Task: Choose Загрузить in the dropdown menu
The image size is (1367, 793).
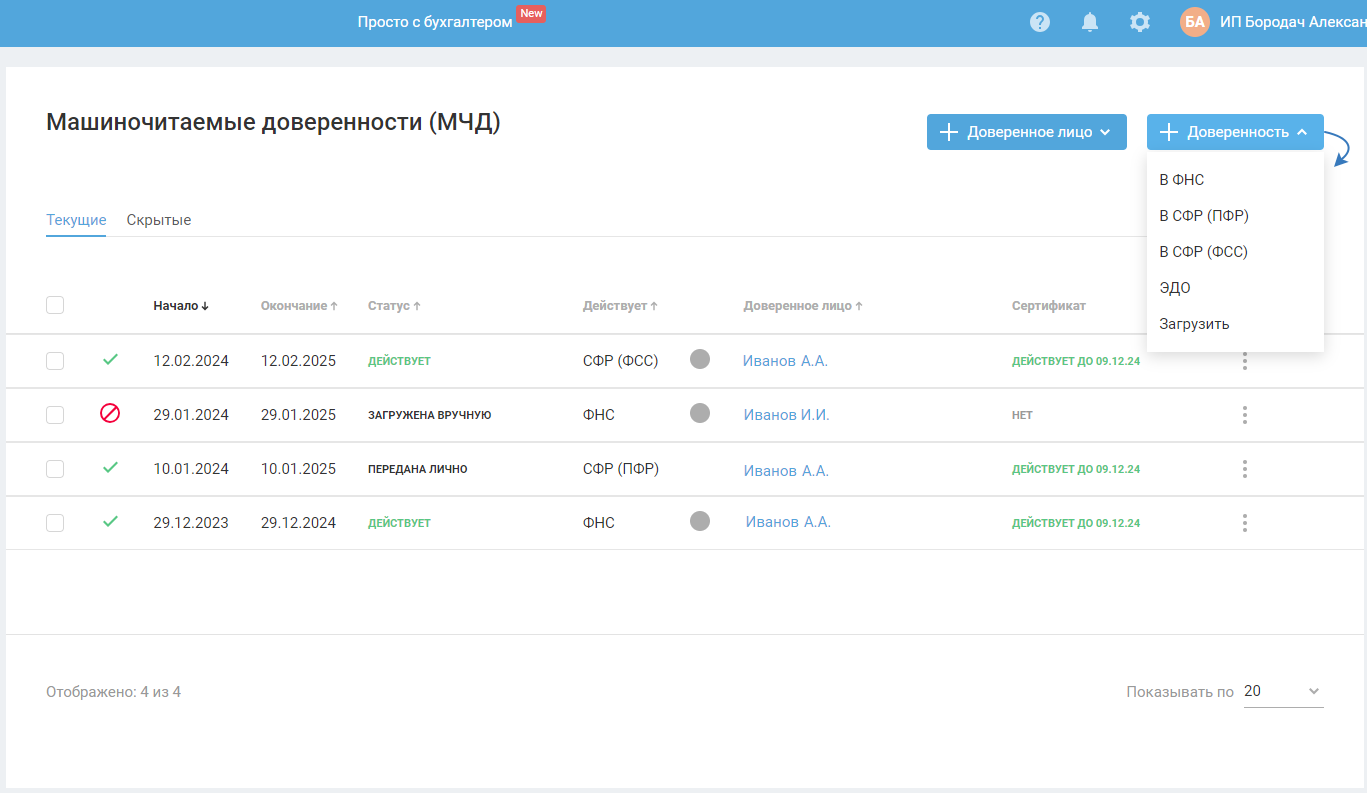Action: coord(1194,324)
